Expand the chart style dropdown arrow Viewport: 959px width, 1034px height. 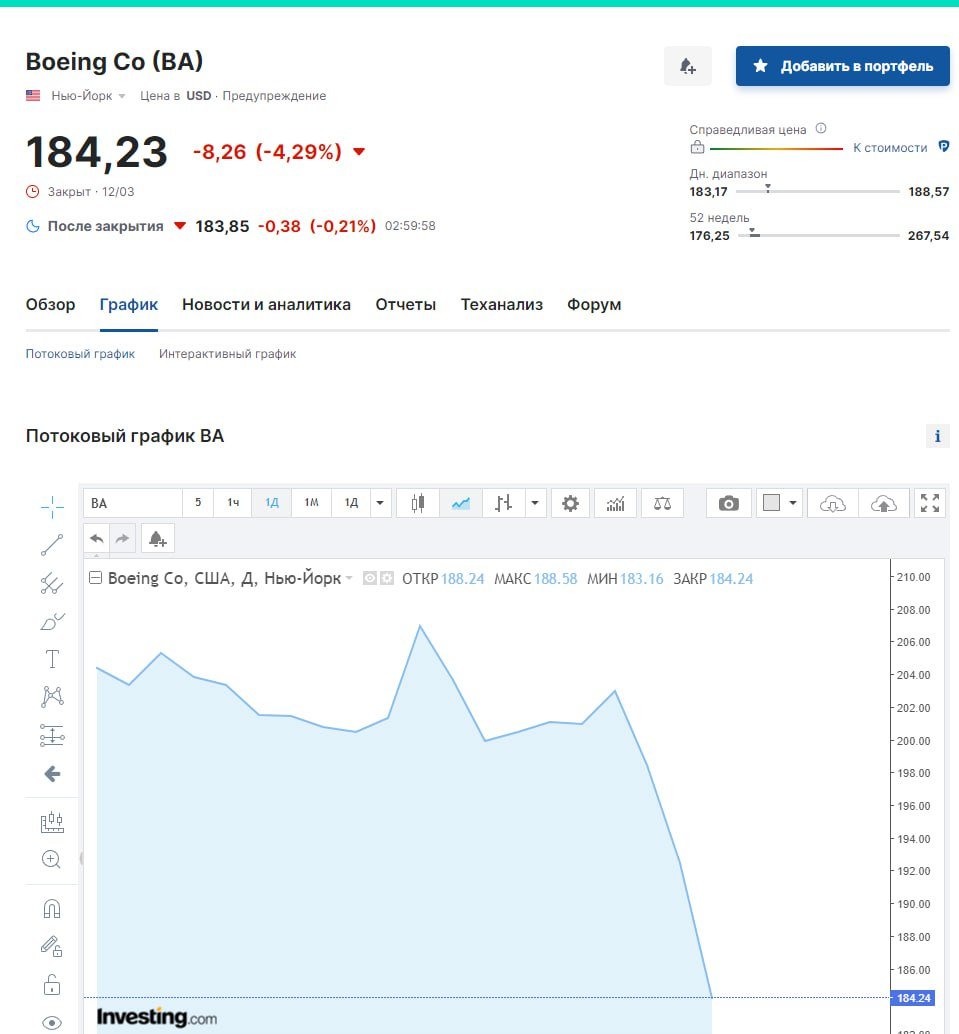pos(536,503)
